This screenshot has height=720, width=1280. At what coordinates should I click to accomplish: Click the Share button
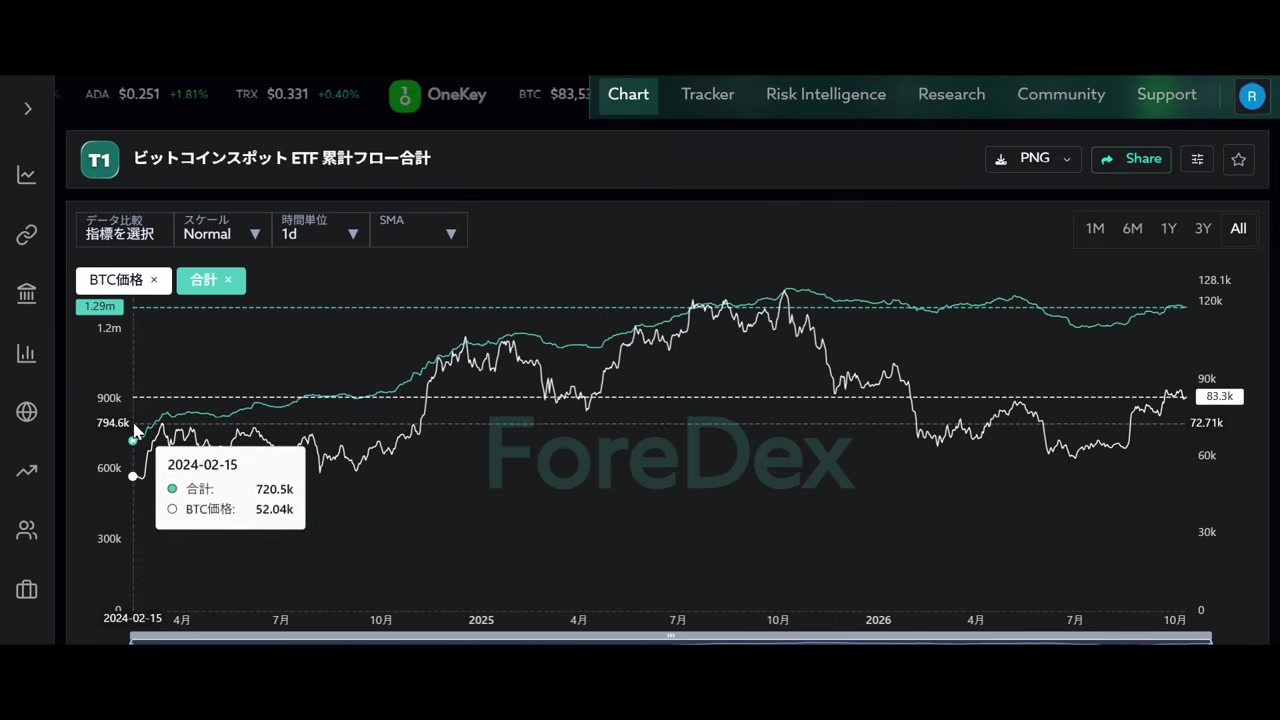1131,159
